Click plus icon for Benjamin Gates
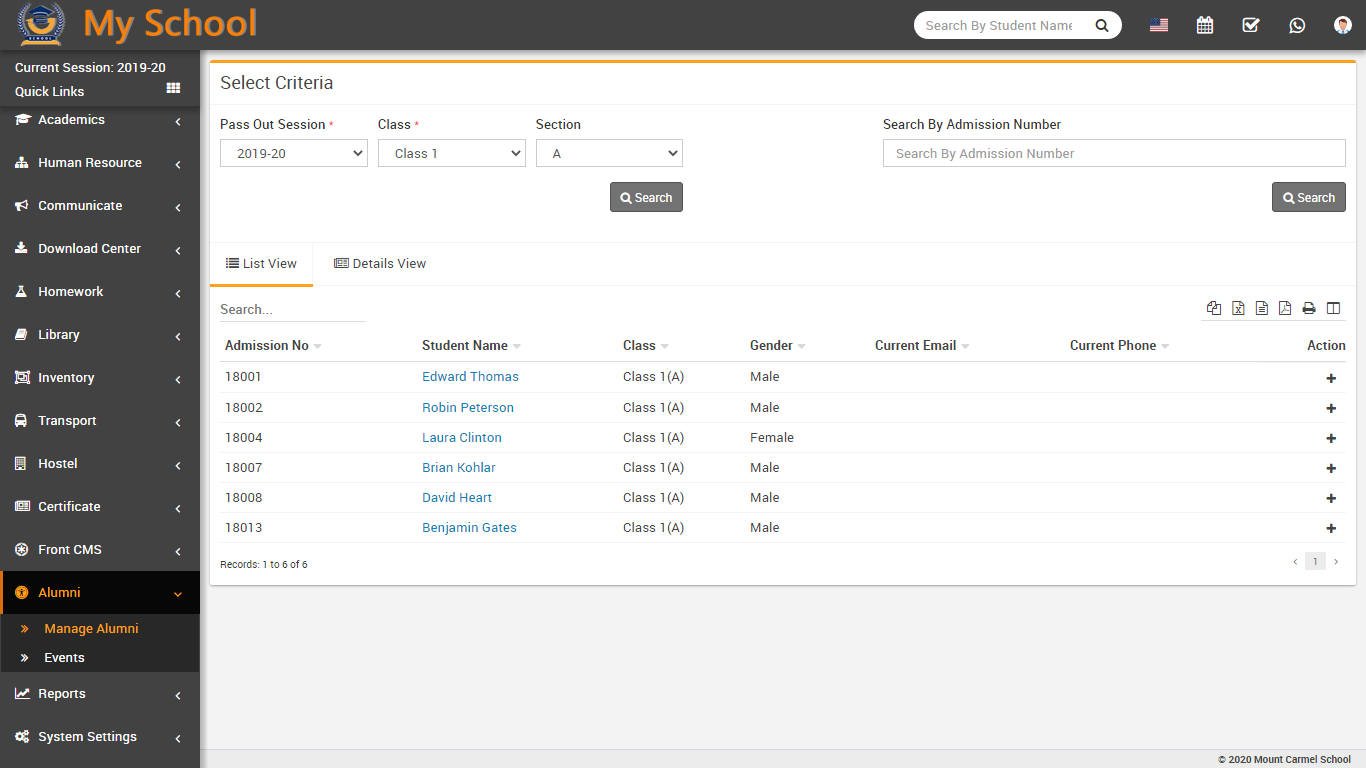Viewport: 1366px width, 768px height. pos(1331,528)
